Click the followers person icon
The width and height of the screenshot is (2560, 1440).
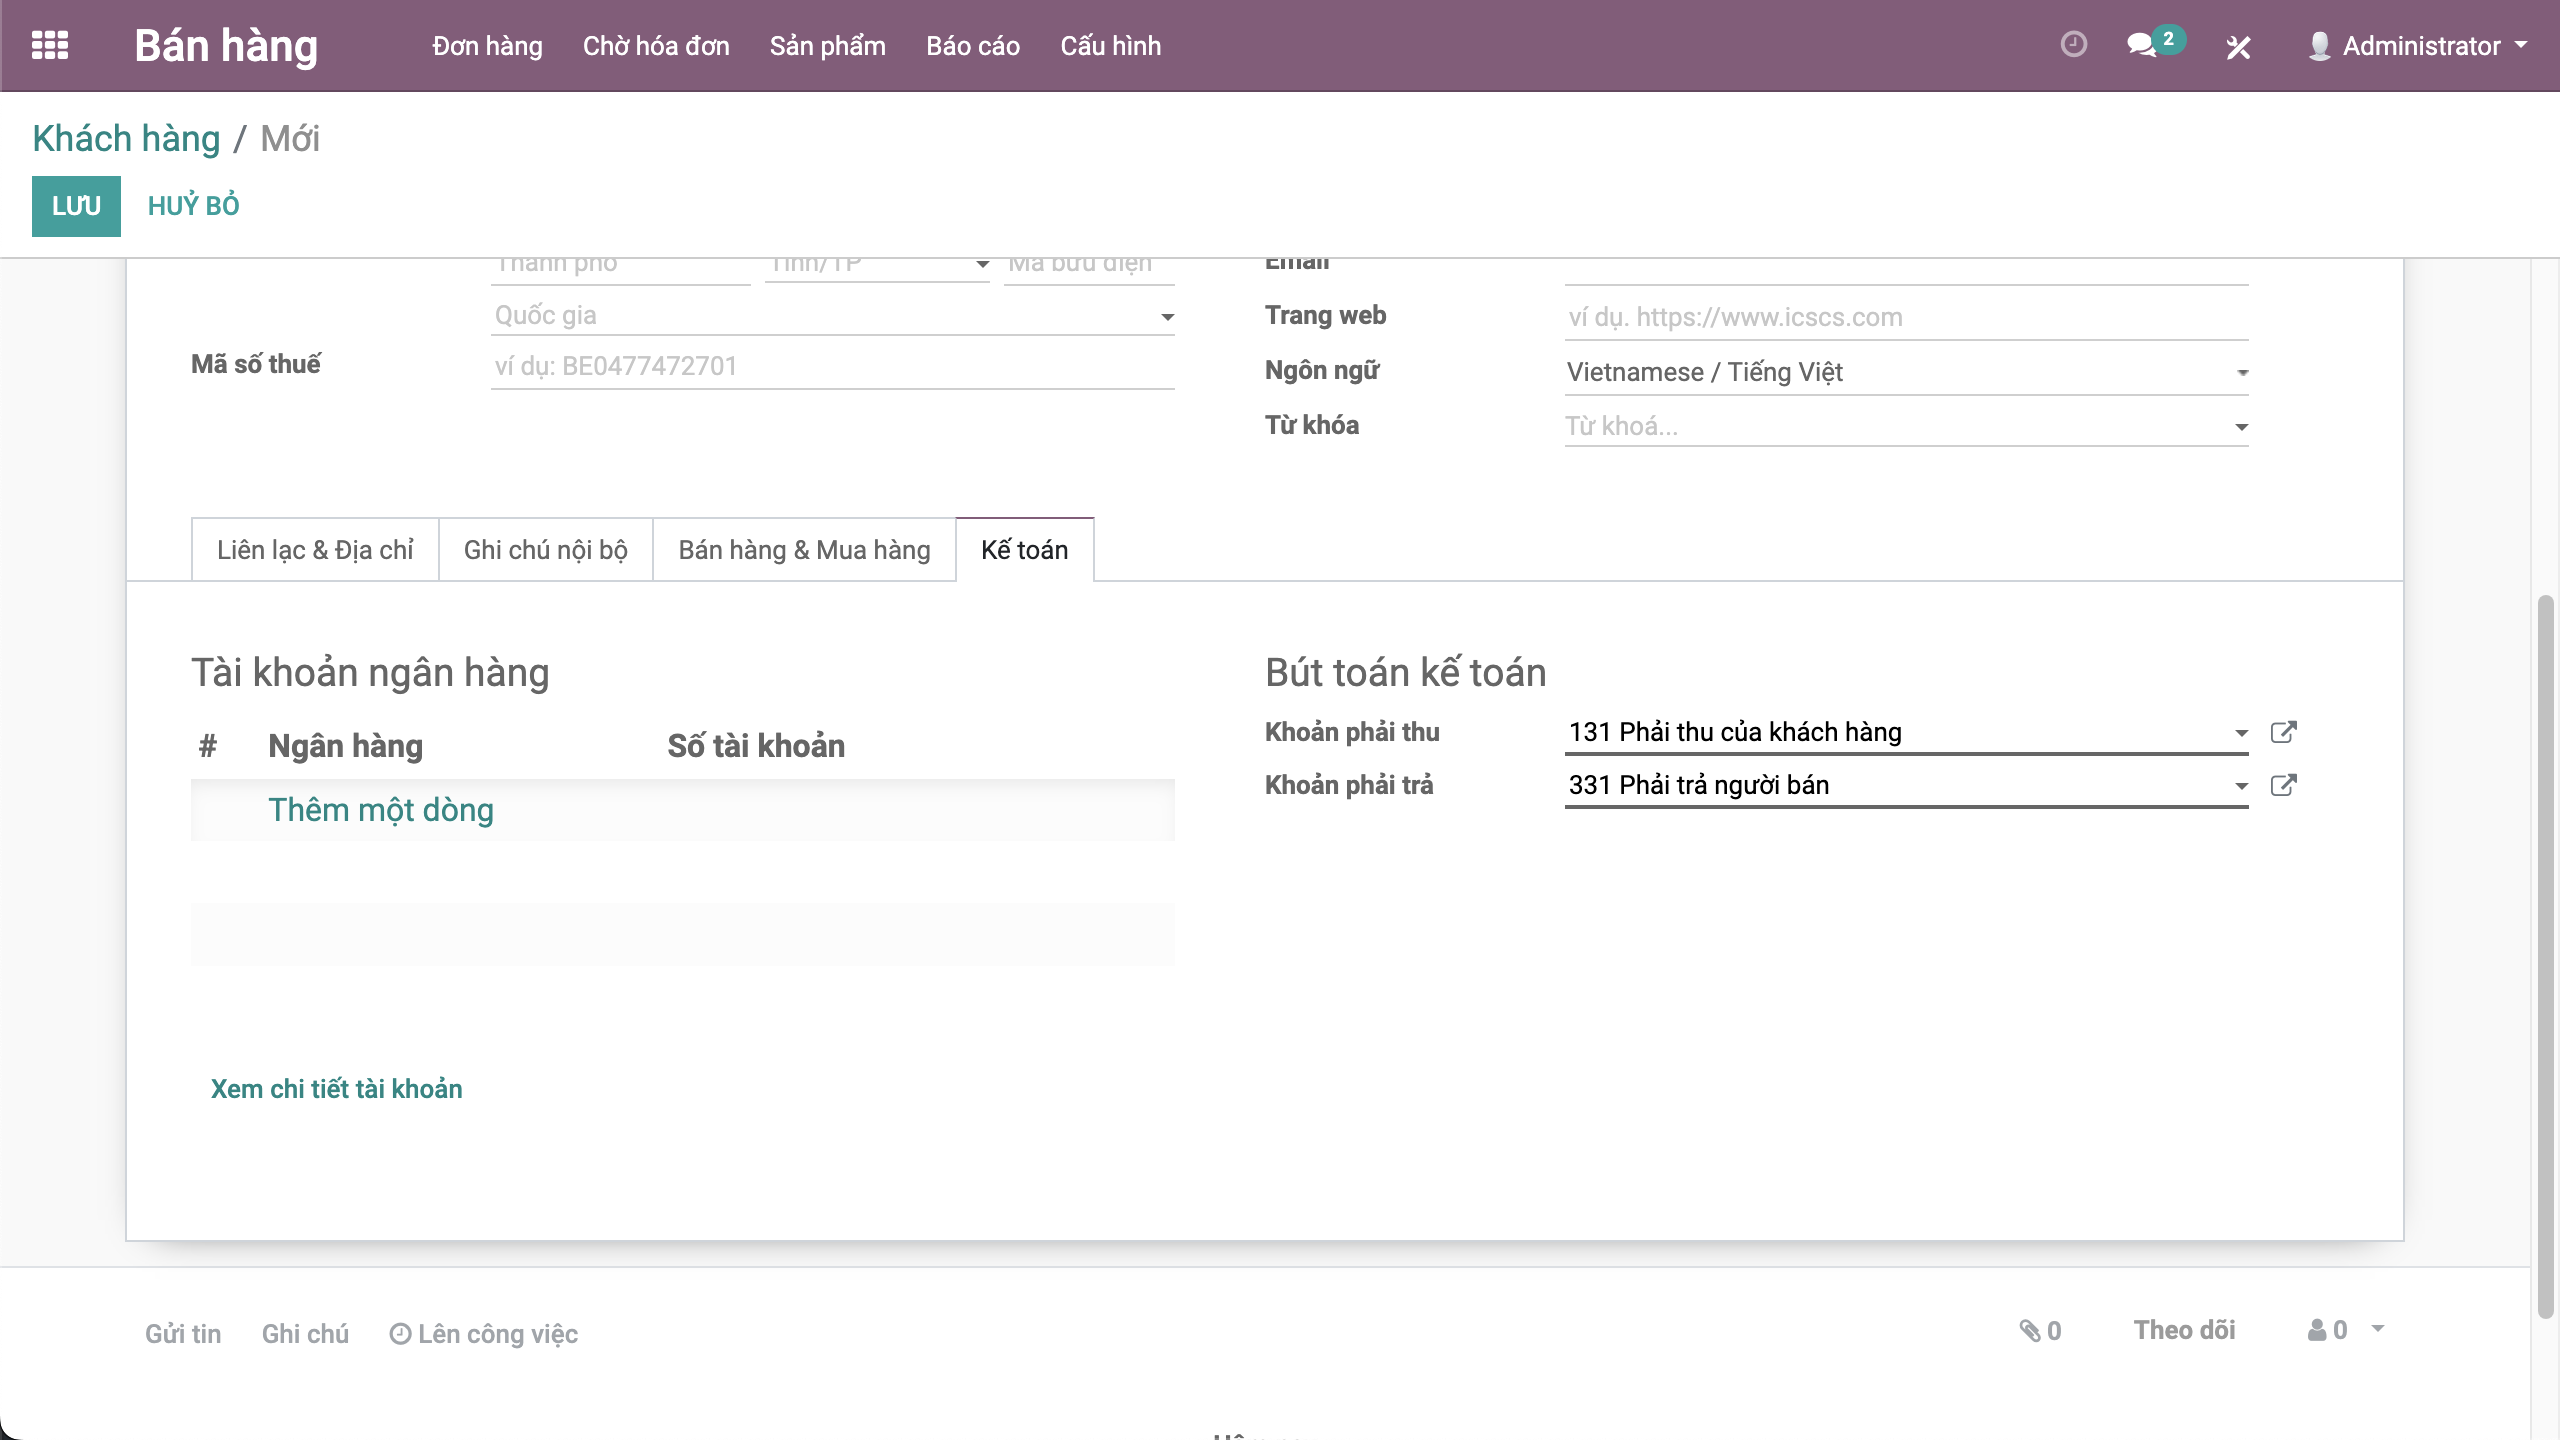(2318, 1330)
